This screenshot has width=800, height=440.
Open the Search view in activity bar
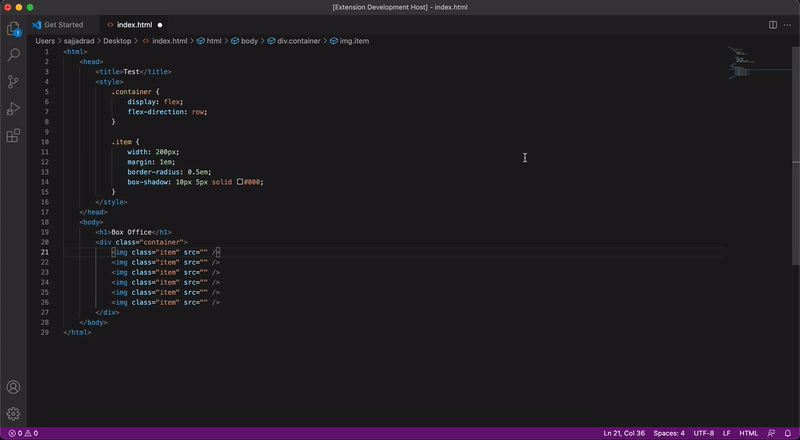tap(14, 55)
